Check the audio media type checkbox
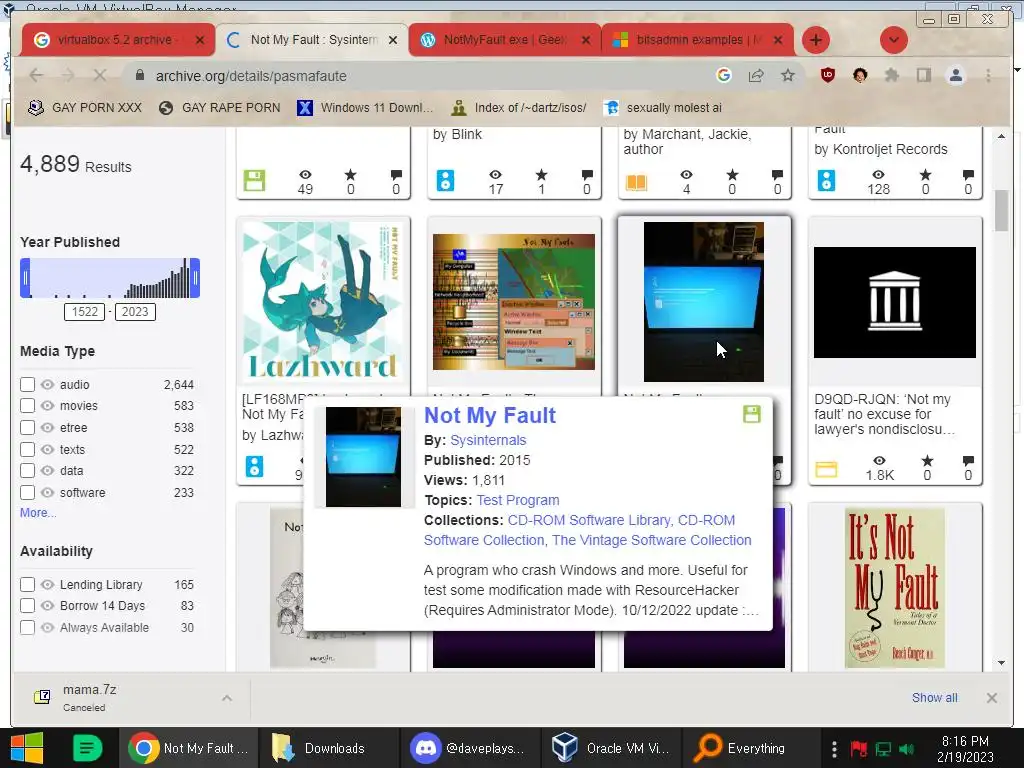The height and width of the screenshot is (768, 1024). click(x=27, y=384)
